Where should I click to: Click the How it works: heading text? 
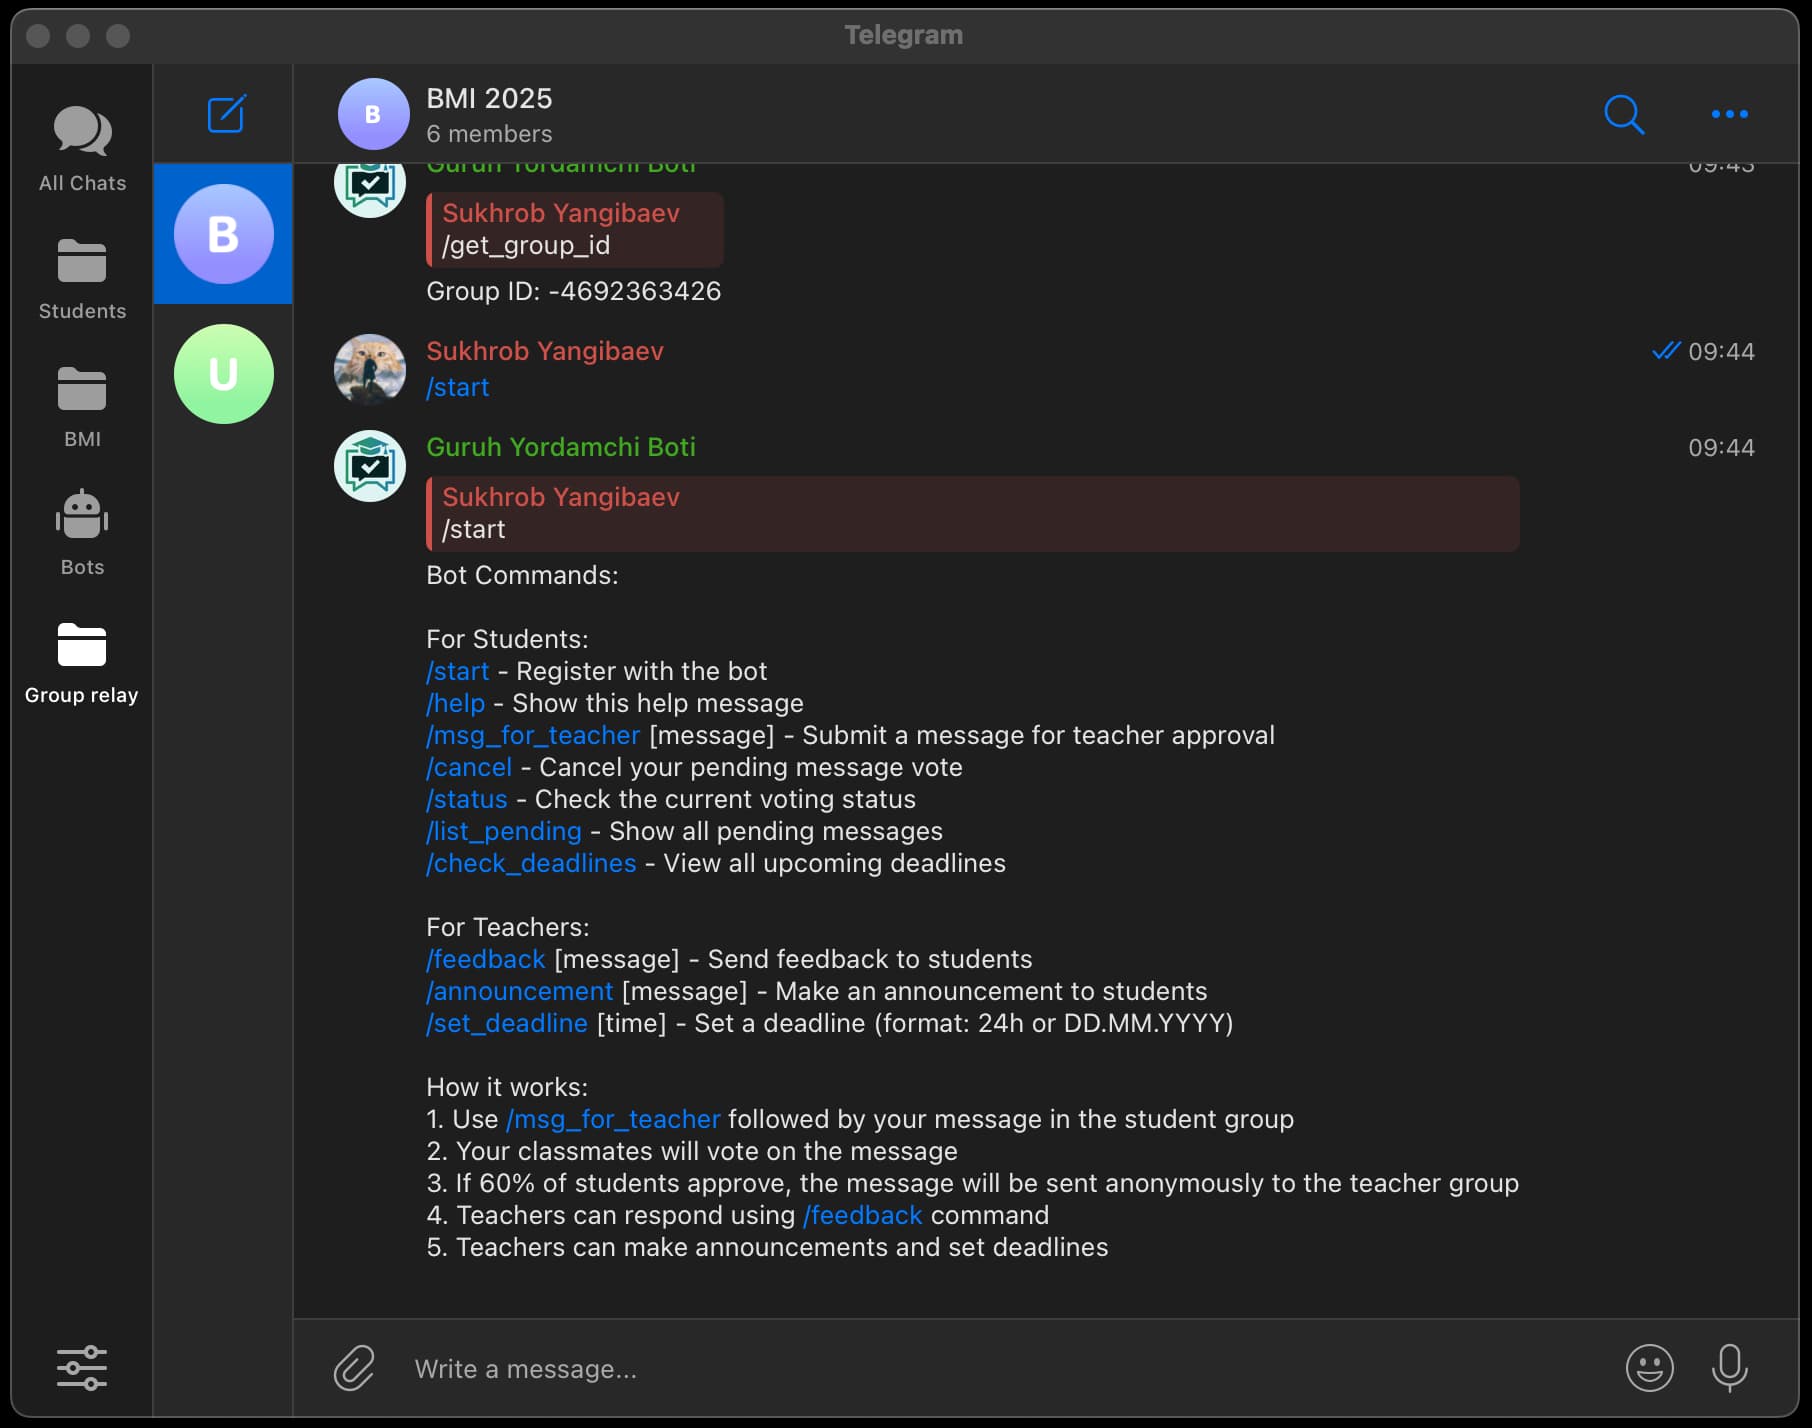click(507, 1087)
